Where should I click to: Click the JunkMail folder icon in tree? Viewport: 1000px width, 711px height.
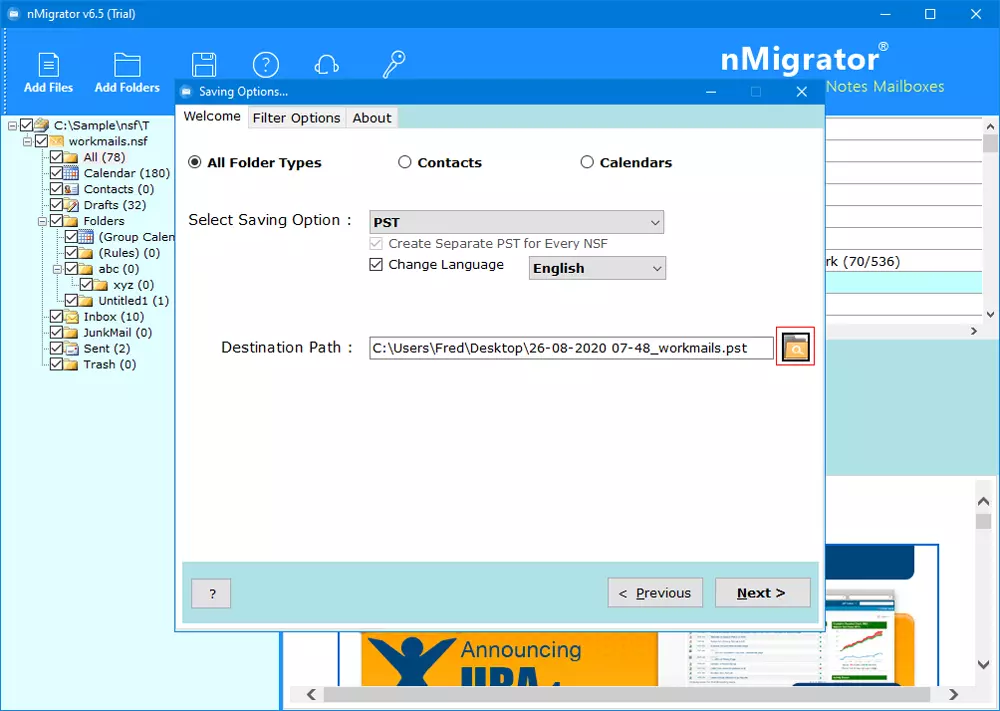[x=72, y=332]
